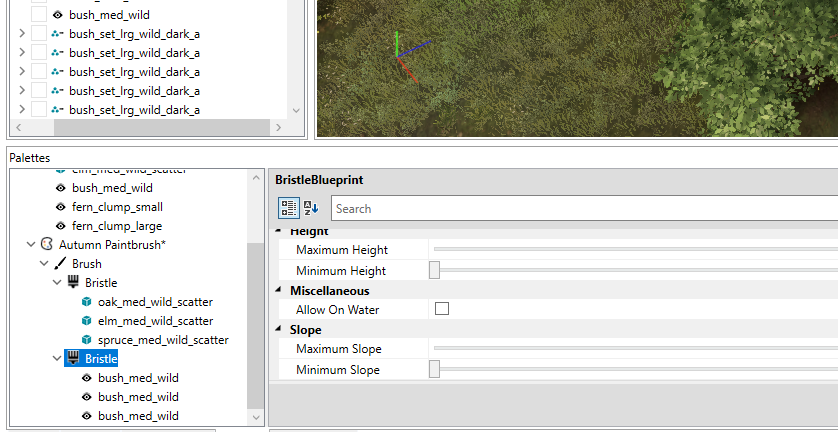Click the red axis of the viewport gizmo
This screenshot has height=432, width=838.
coord(407,70)
